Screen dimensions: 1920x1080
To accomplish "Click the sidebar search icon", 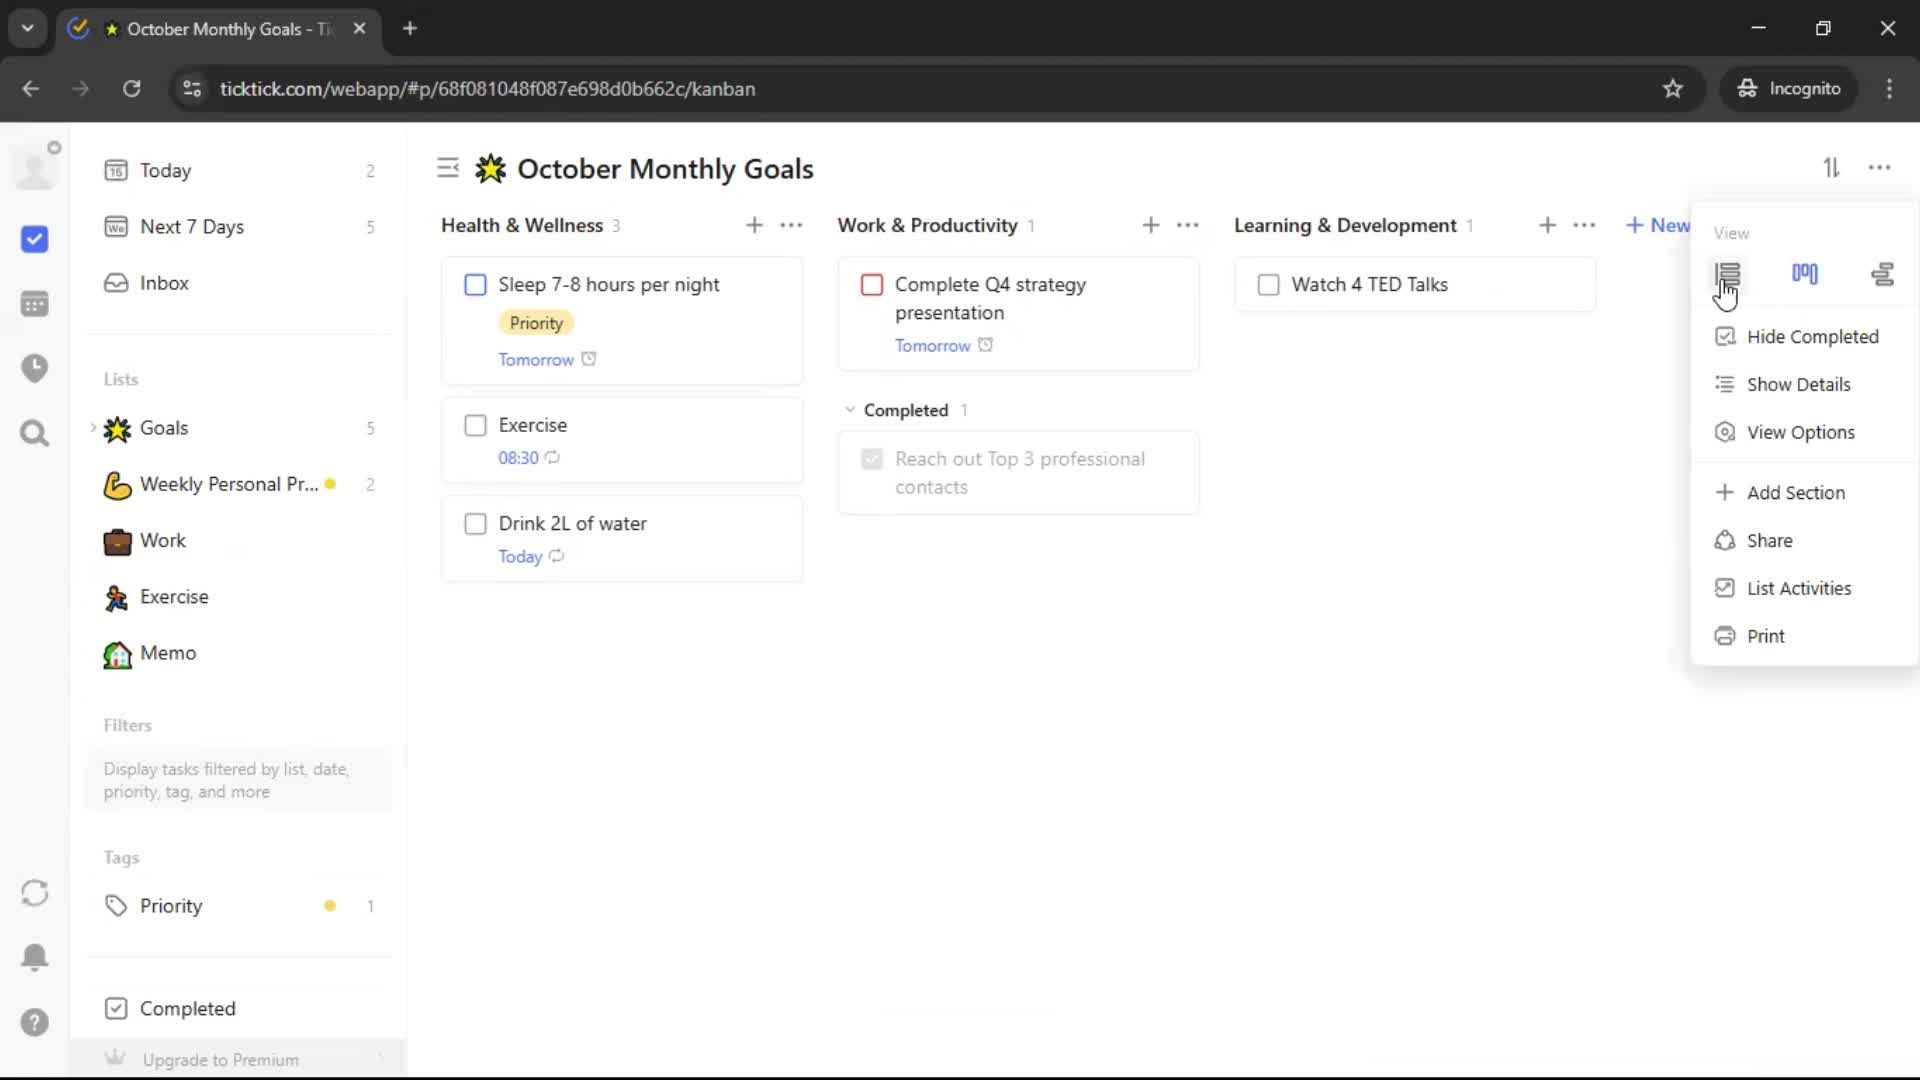I will 35,433.
